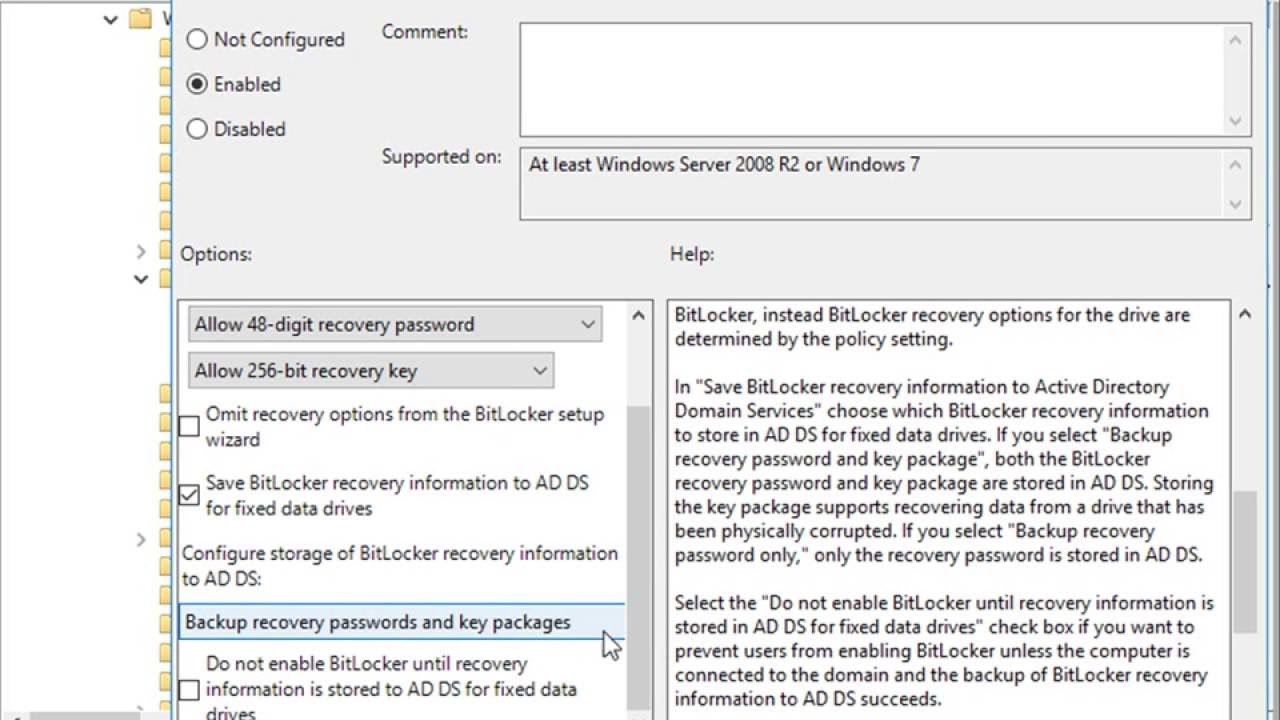
Task: Click the Help: label
Action: 692,254
